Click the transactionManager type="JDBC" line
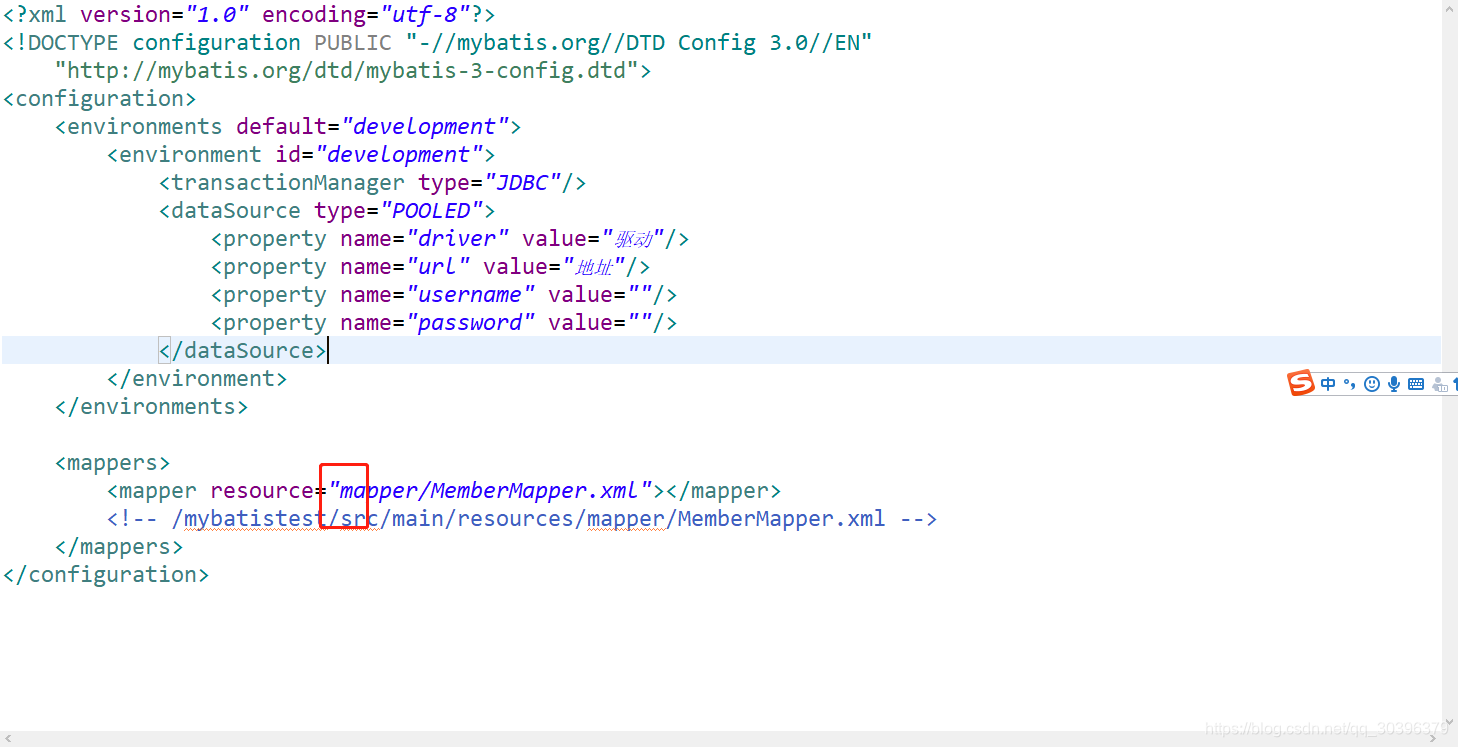Screen dimensions: 1458x747 372,183
